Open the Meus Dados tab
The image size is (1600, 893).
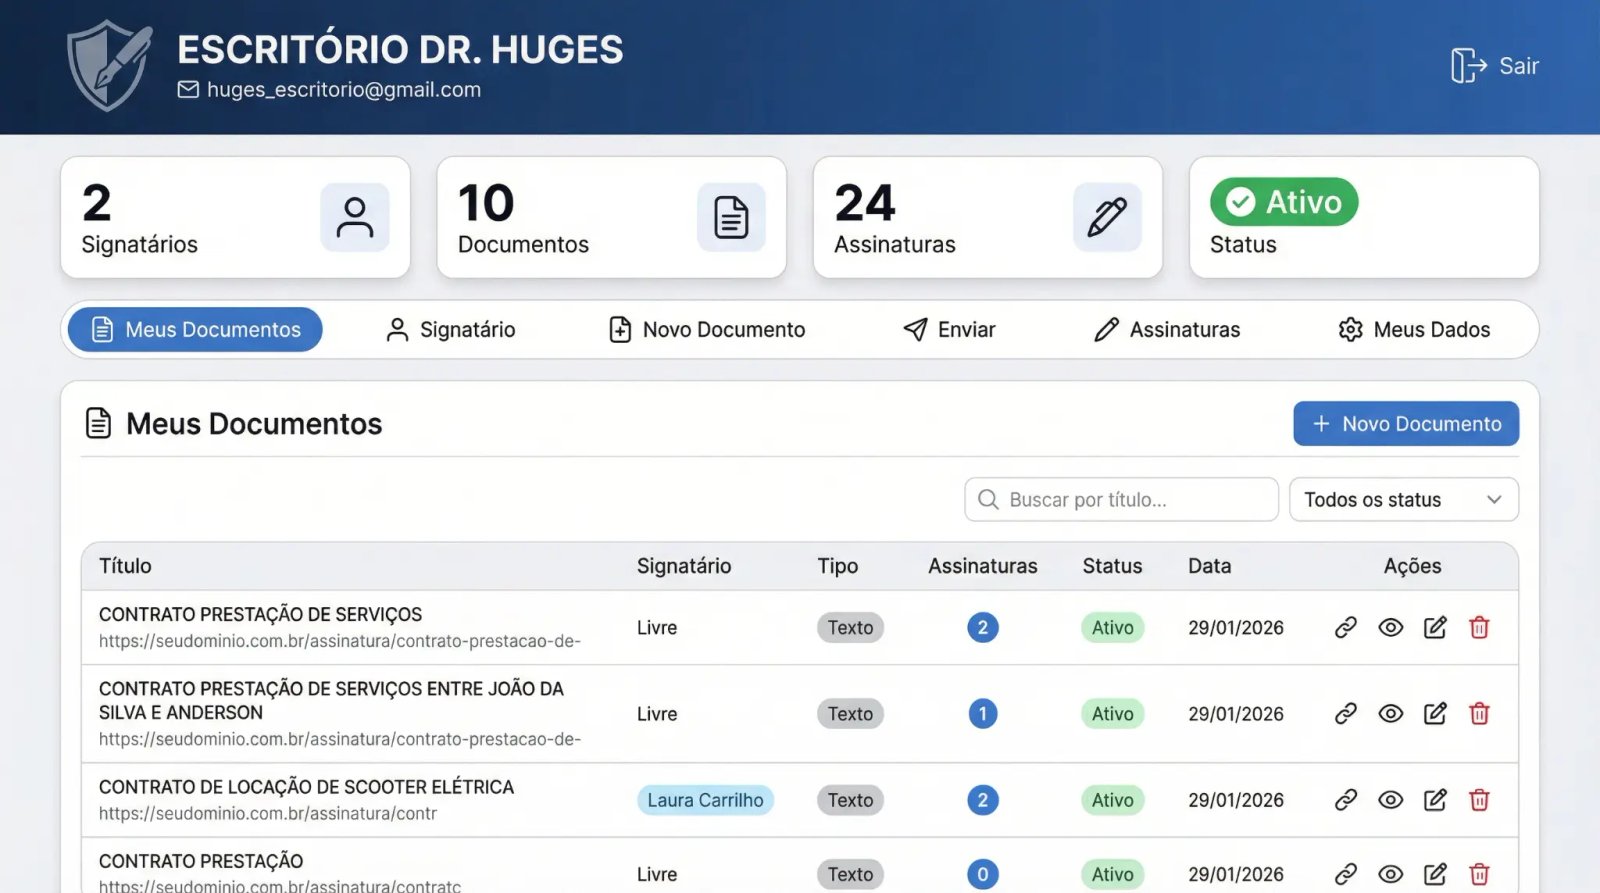coord(1414,330)
